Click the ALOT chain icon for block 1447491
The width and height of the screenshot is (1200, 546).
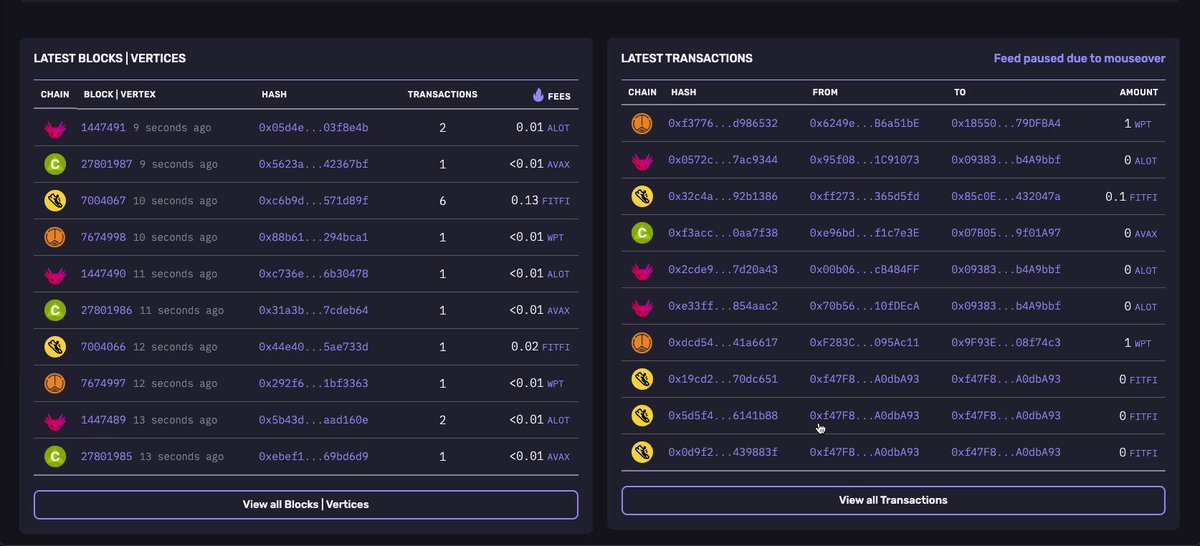(55, 128)
